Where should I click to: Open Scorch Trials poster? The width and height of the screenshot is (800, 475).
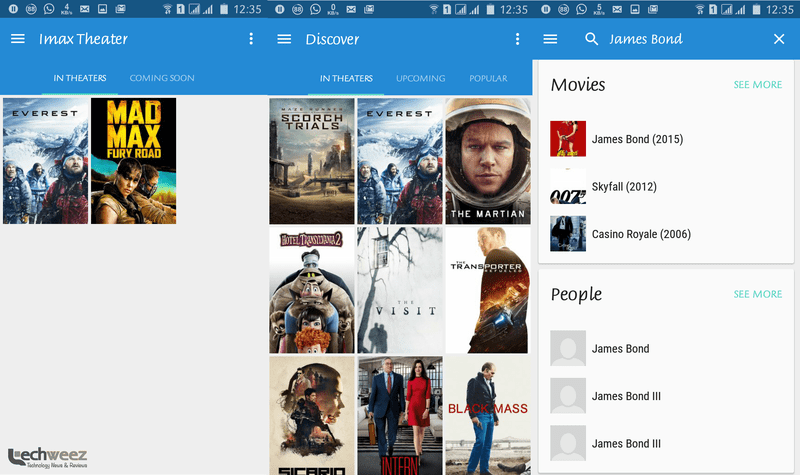click(312, 161)
